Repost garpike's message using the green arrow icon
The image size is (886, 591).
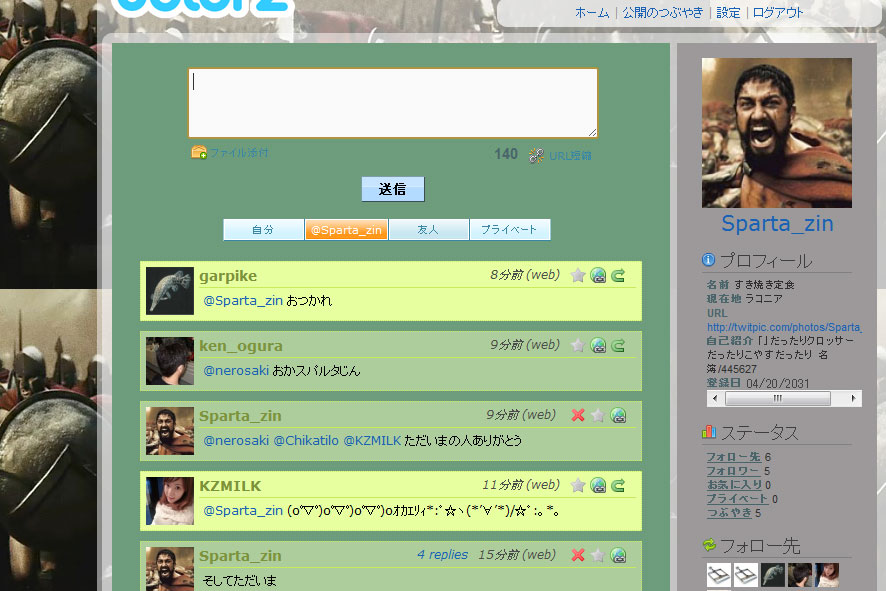click(618, 275)
